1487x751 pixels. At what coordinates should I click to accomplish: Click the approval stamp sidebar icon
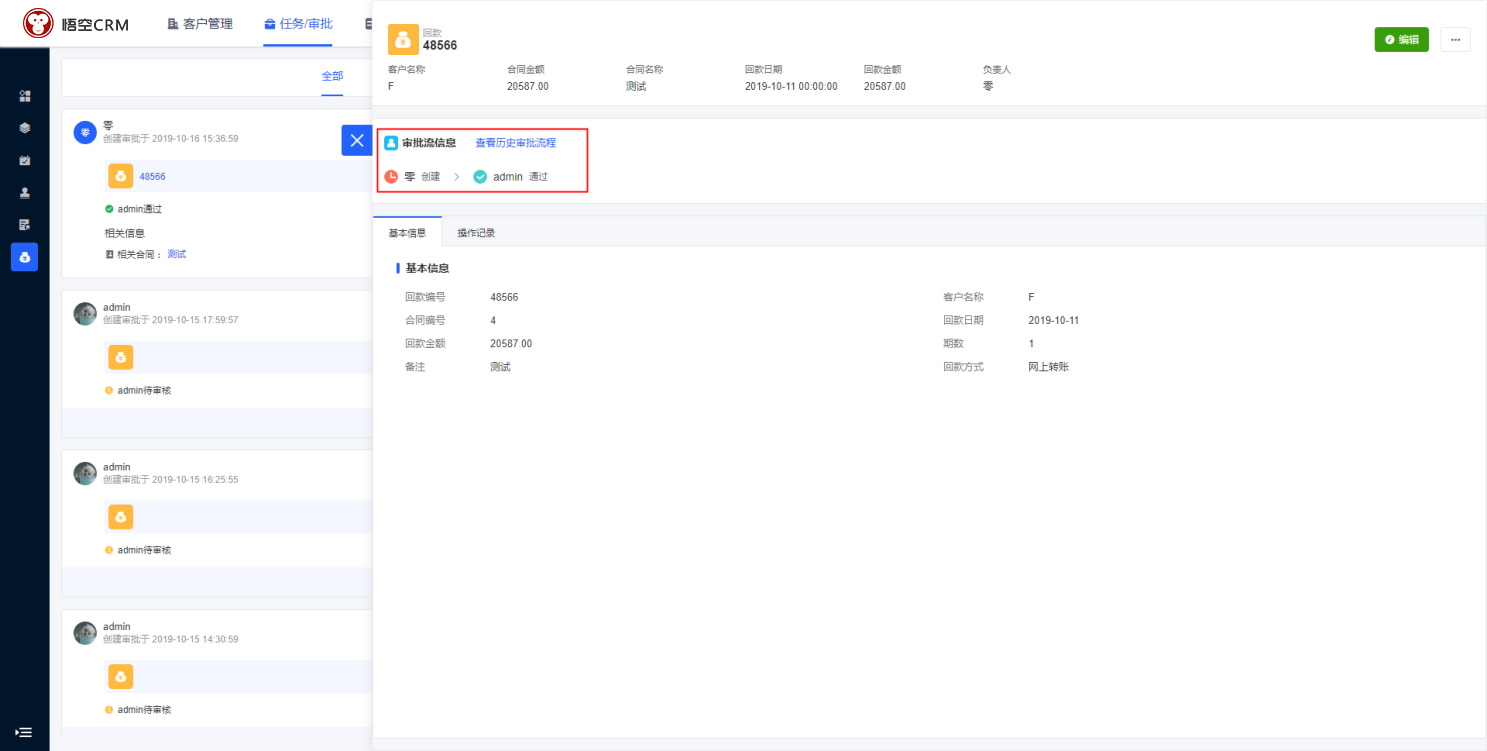tap(24, 193)
